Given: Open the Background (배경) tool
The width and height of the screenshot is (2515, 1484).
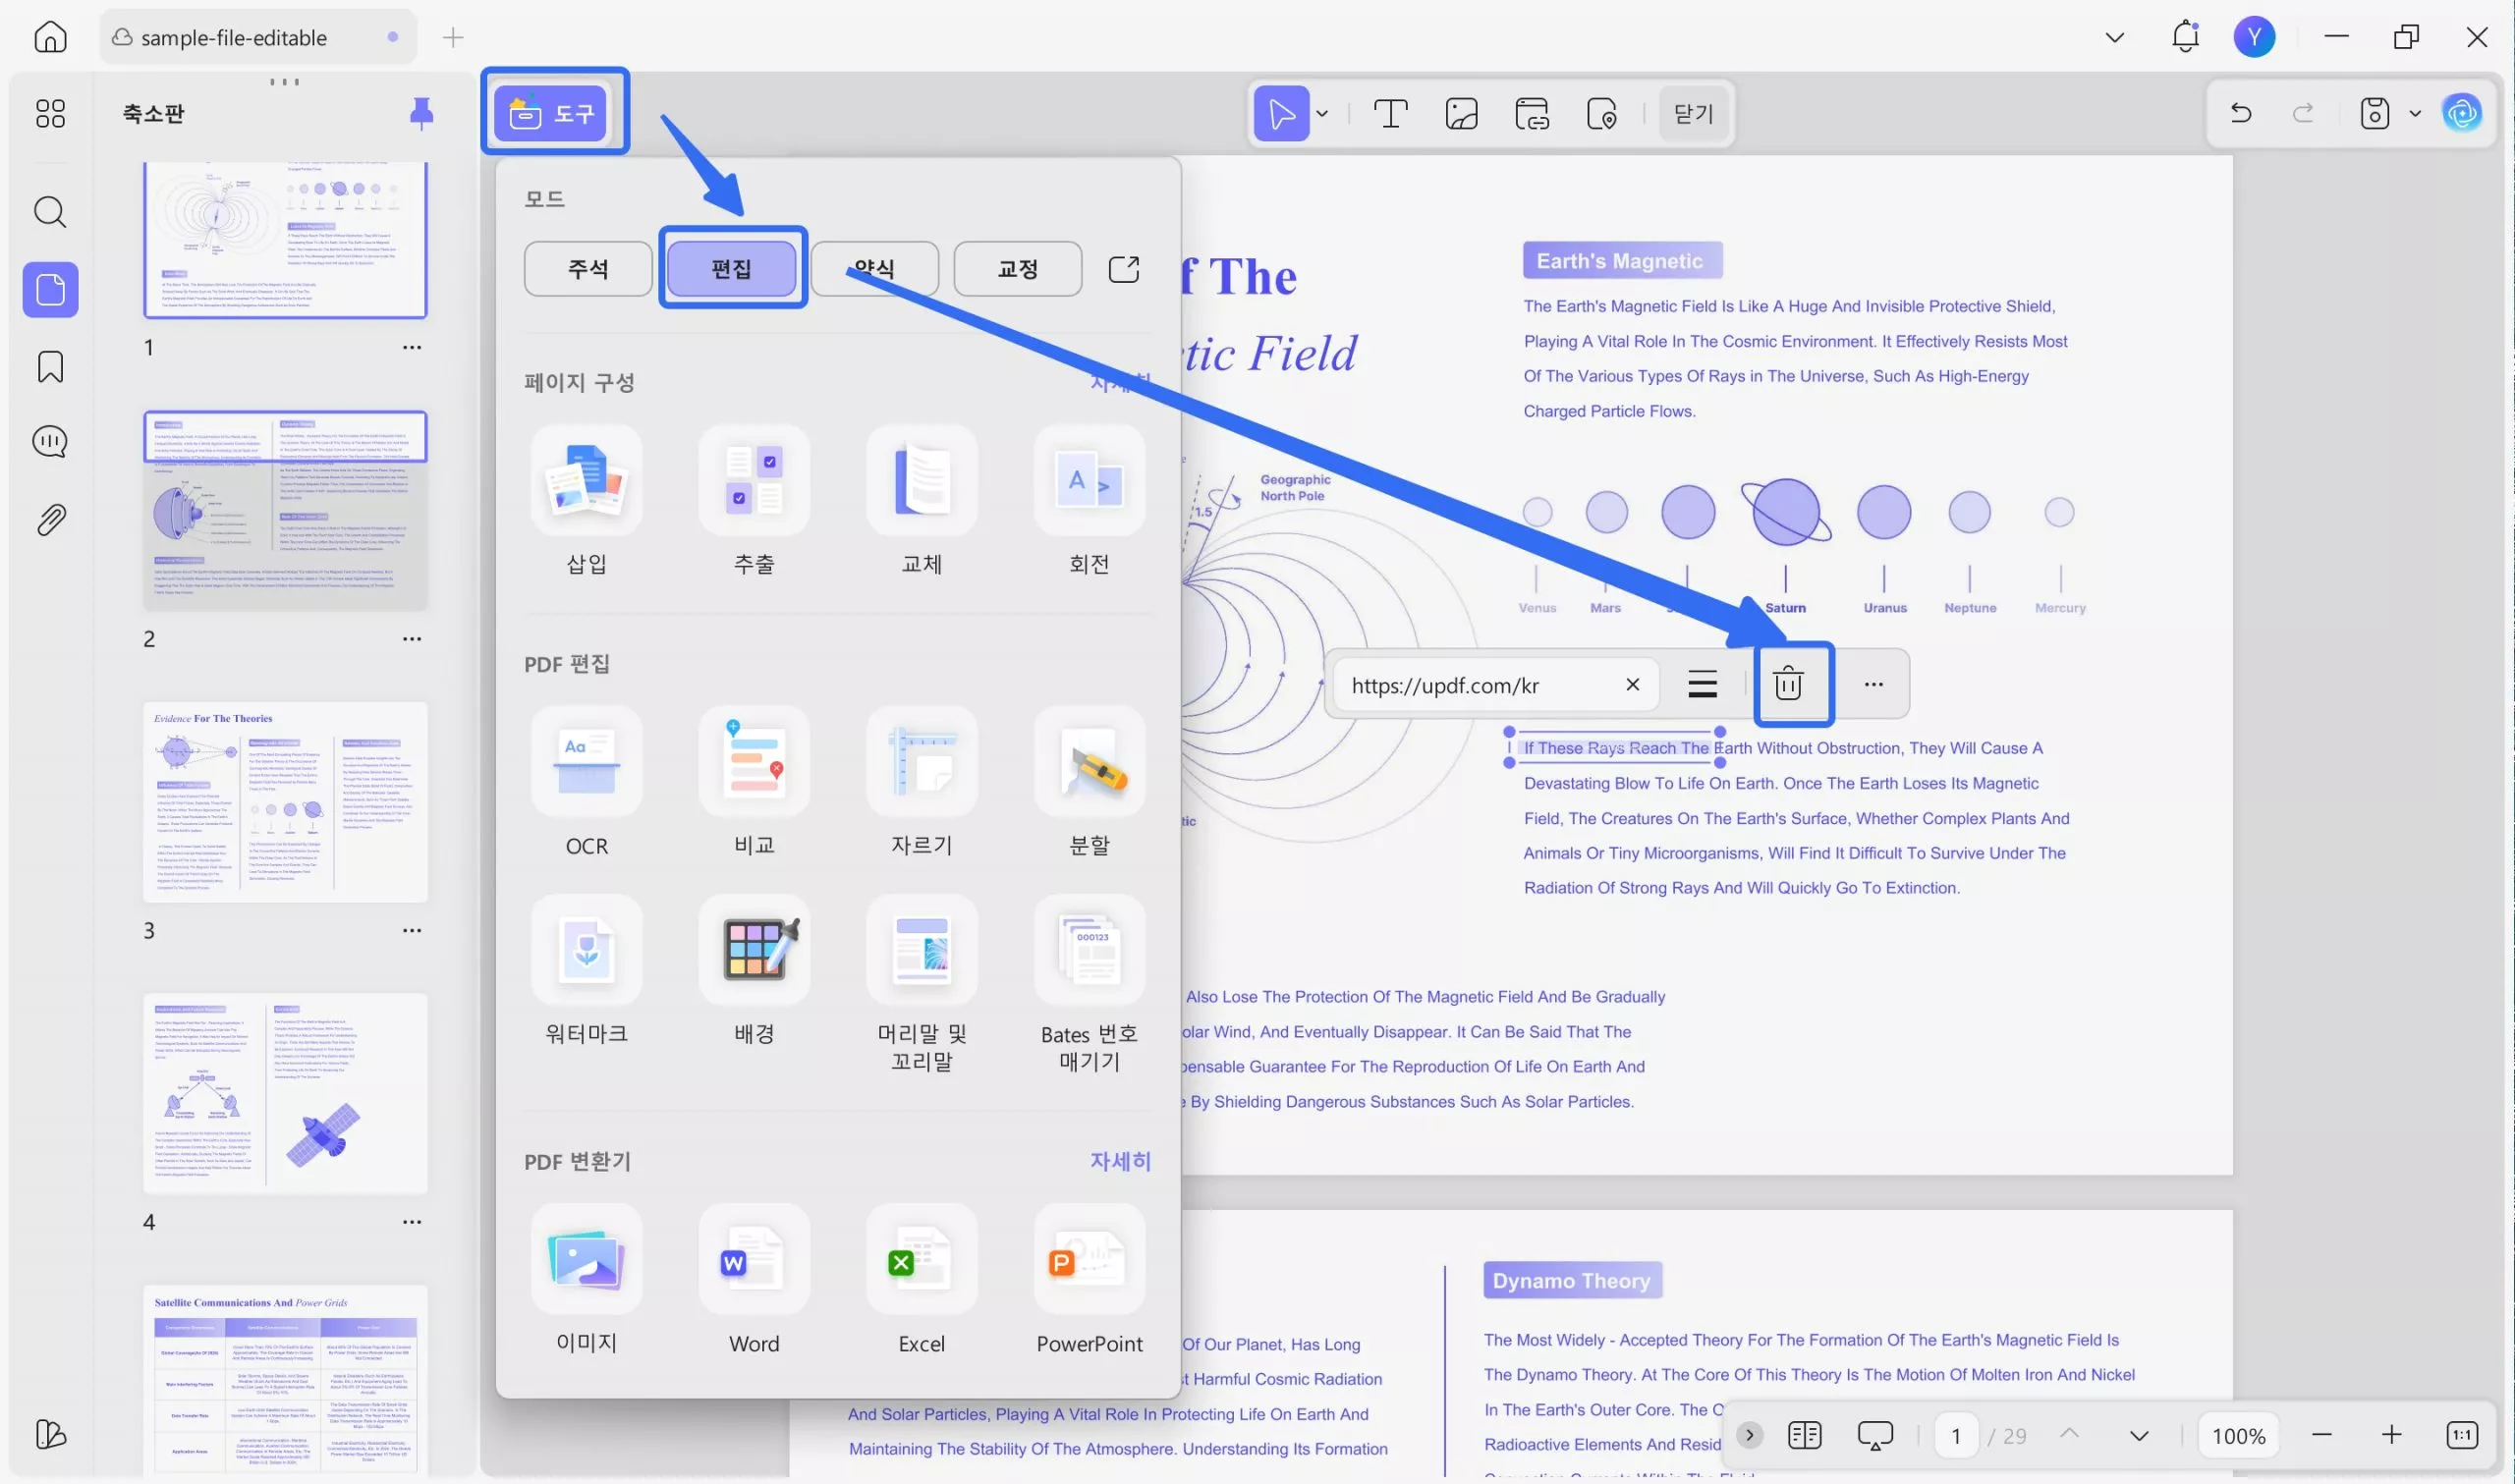Looking at the screenshot, I should click(x=754, y=950).
